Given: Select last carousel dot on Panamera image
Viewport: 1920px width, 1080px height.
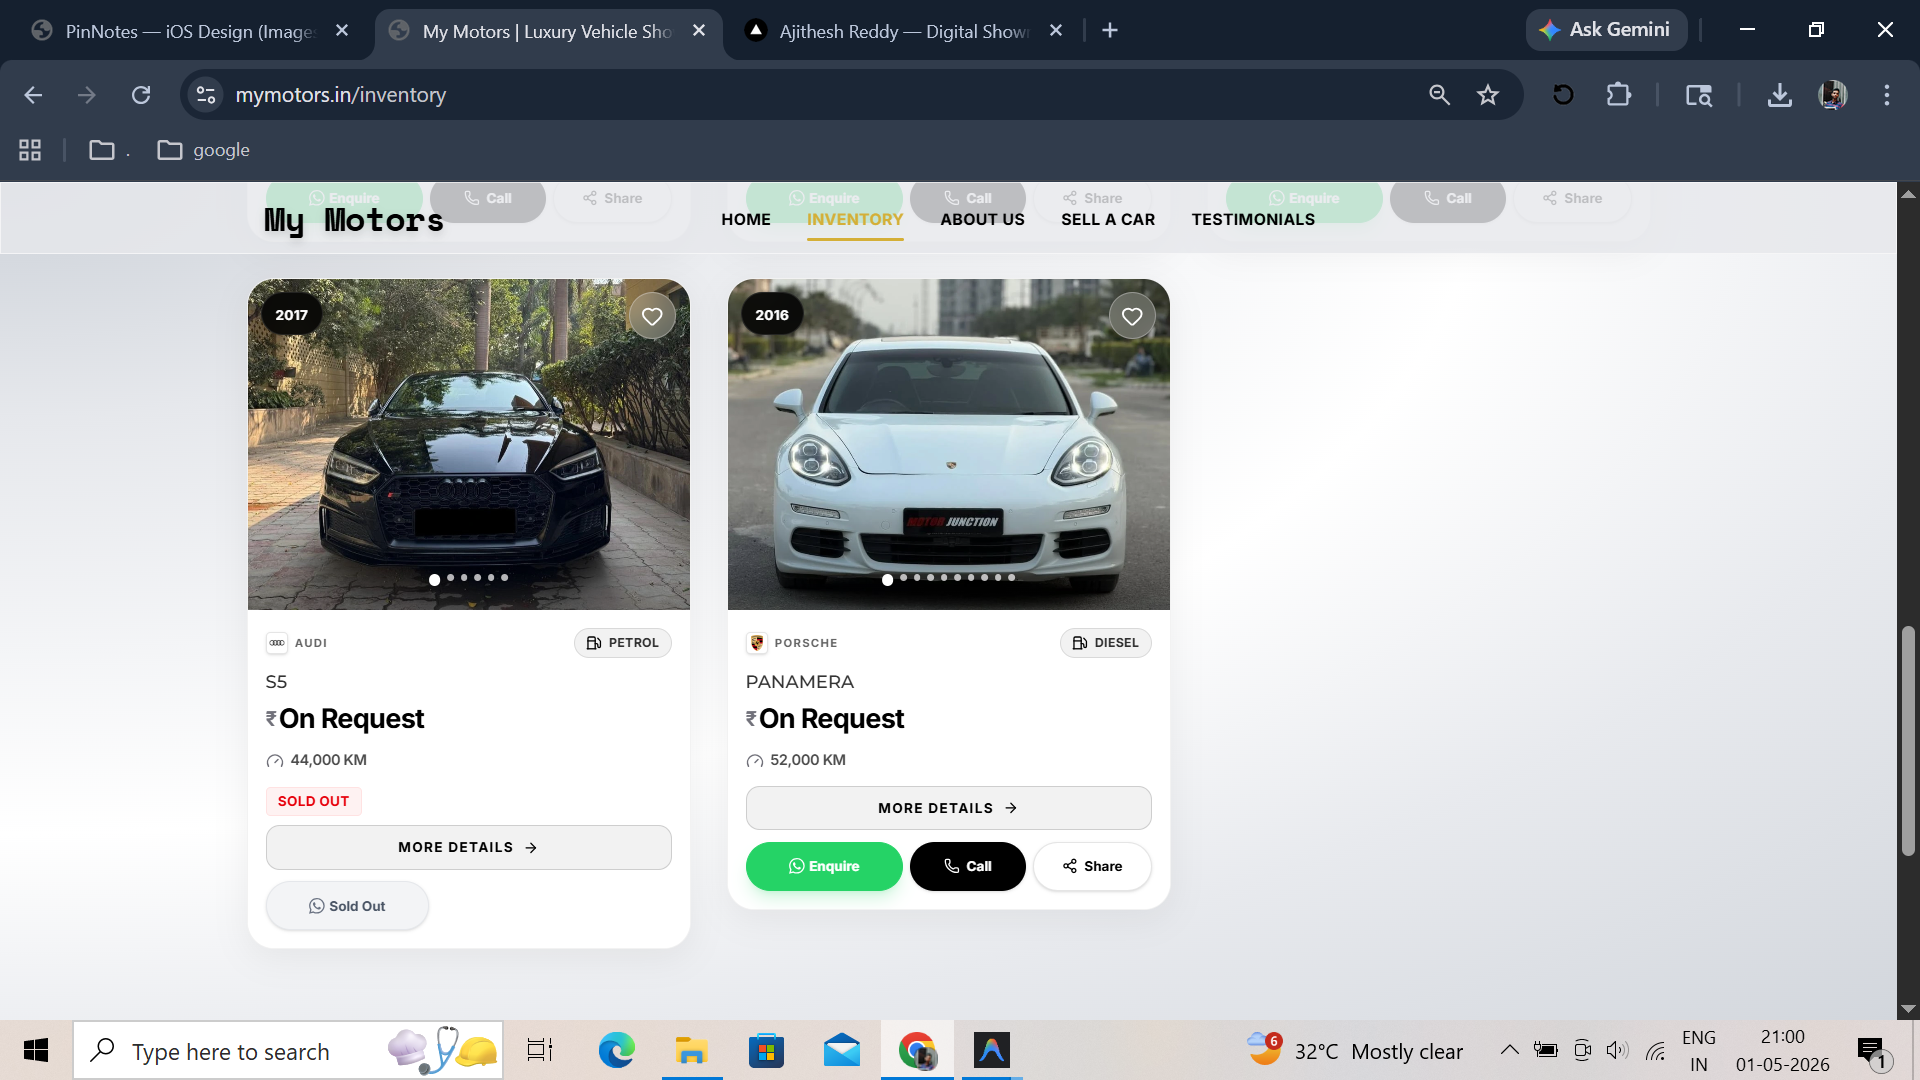Looking at the screenshot, I should click(1011, 578).
